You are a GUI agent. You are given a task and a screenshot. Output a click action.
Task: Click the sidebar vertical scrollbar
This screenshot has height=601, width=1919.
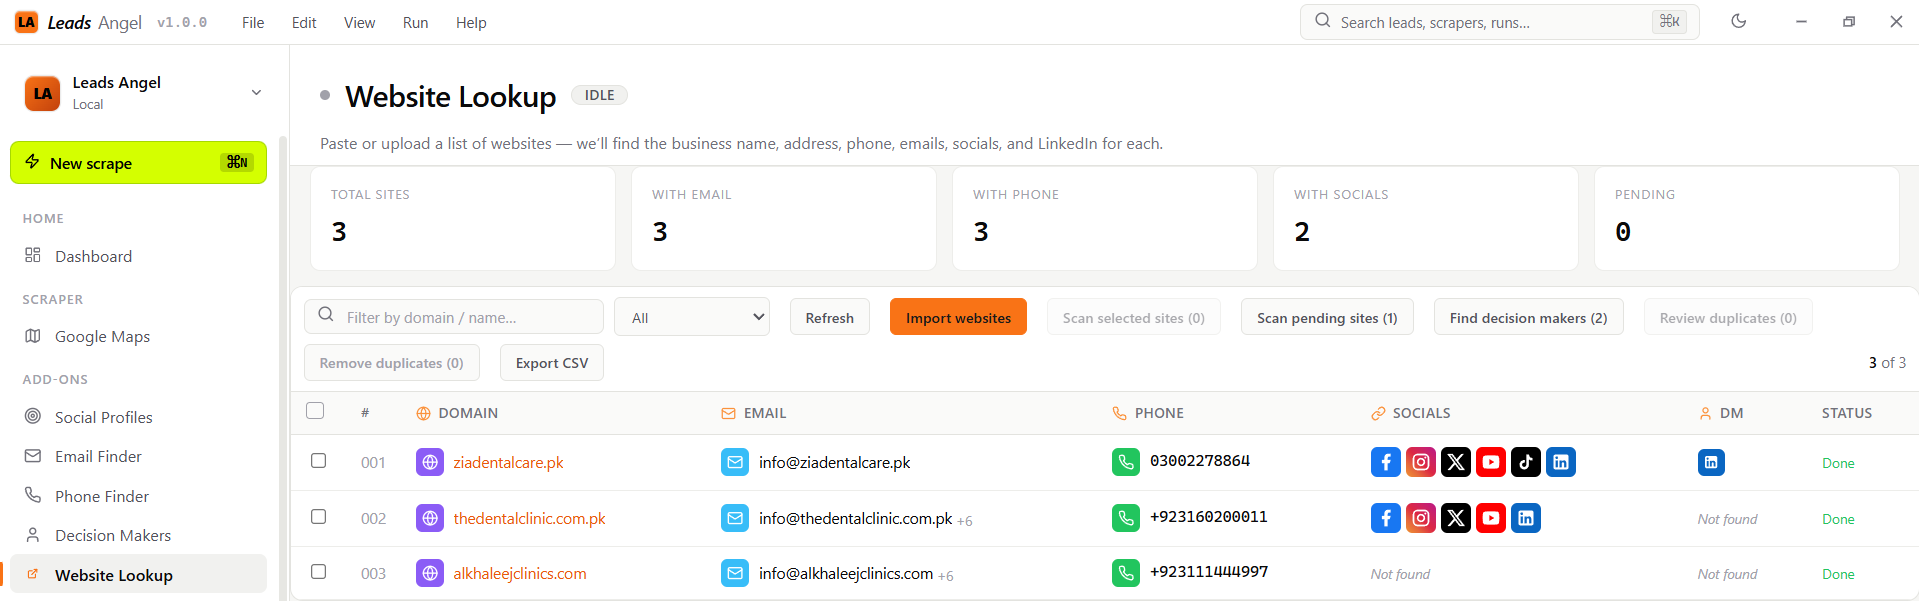click(283, 366)
